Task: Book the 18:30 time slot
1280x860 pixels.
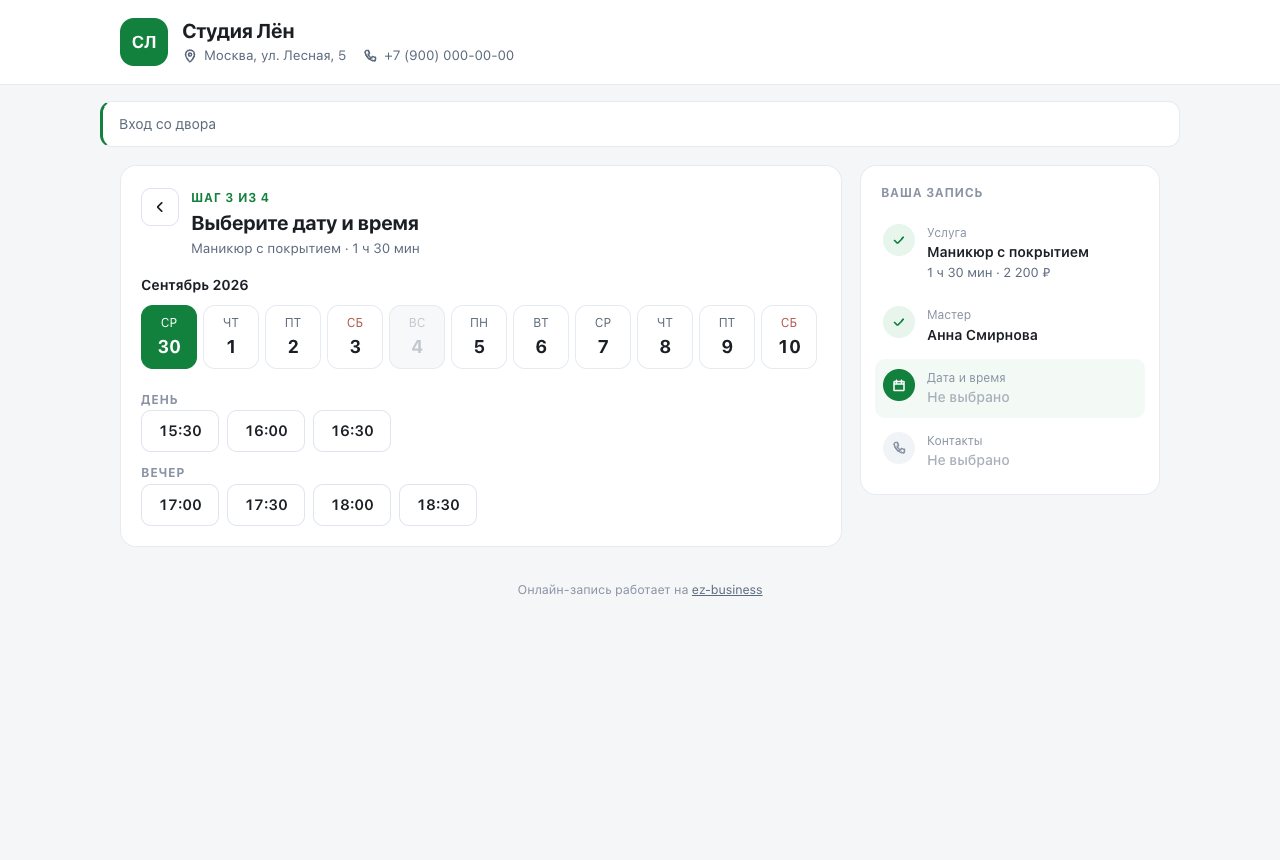Action: pos(438,505)
